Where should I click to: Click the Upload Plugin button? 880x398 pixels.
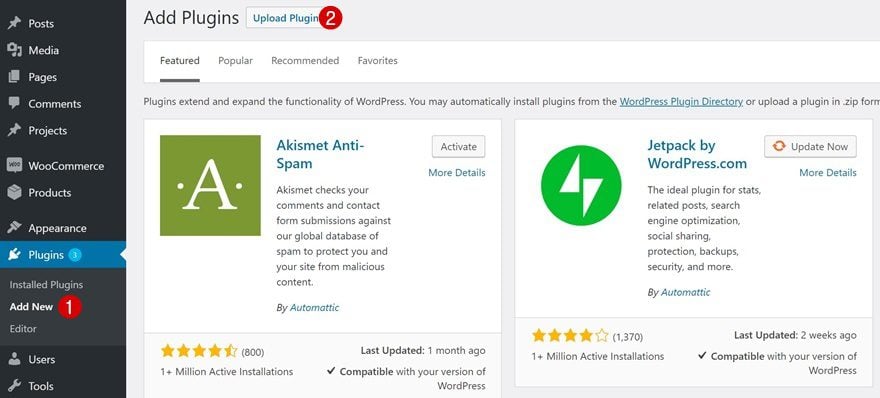[x=286, y=18]
